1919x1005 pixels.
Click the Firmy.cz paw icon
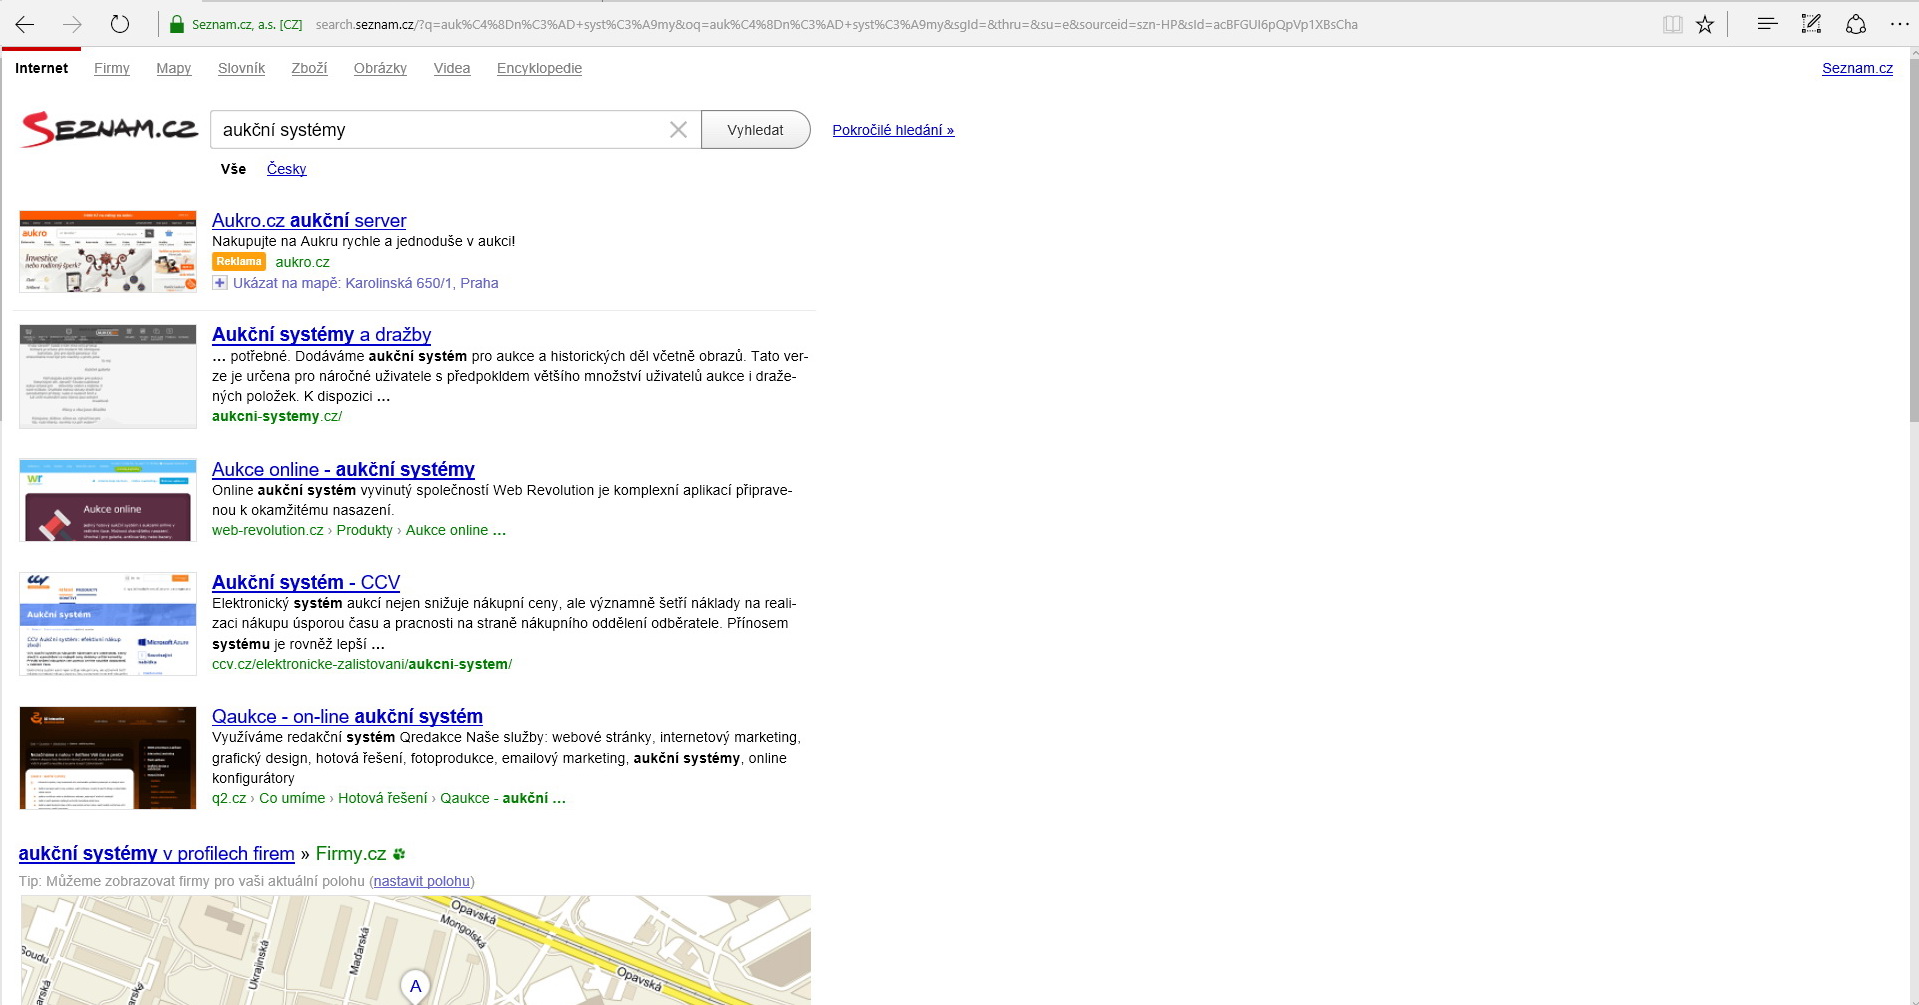[399, 854]
